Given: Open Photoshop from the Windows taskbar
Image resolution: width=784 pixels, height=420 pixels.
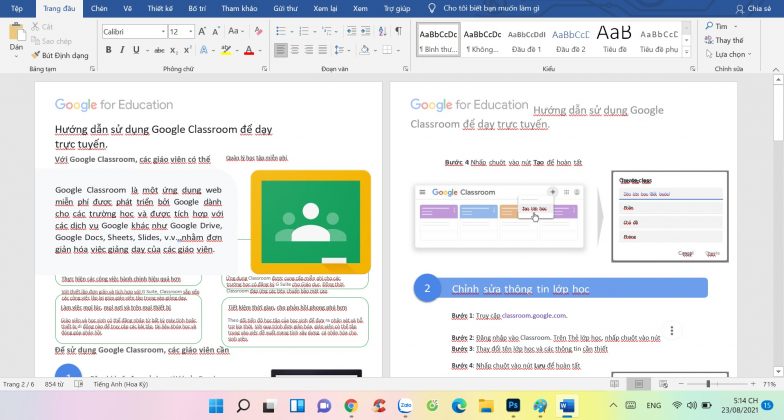Looking at the screenshot, I should 513,405.
